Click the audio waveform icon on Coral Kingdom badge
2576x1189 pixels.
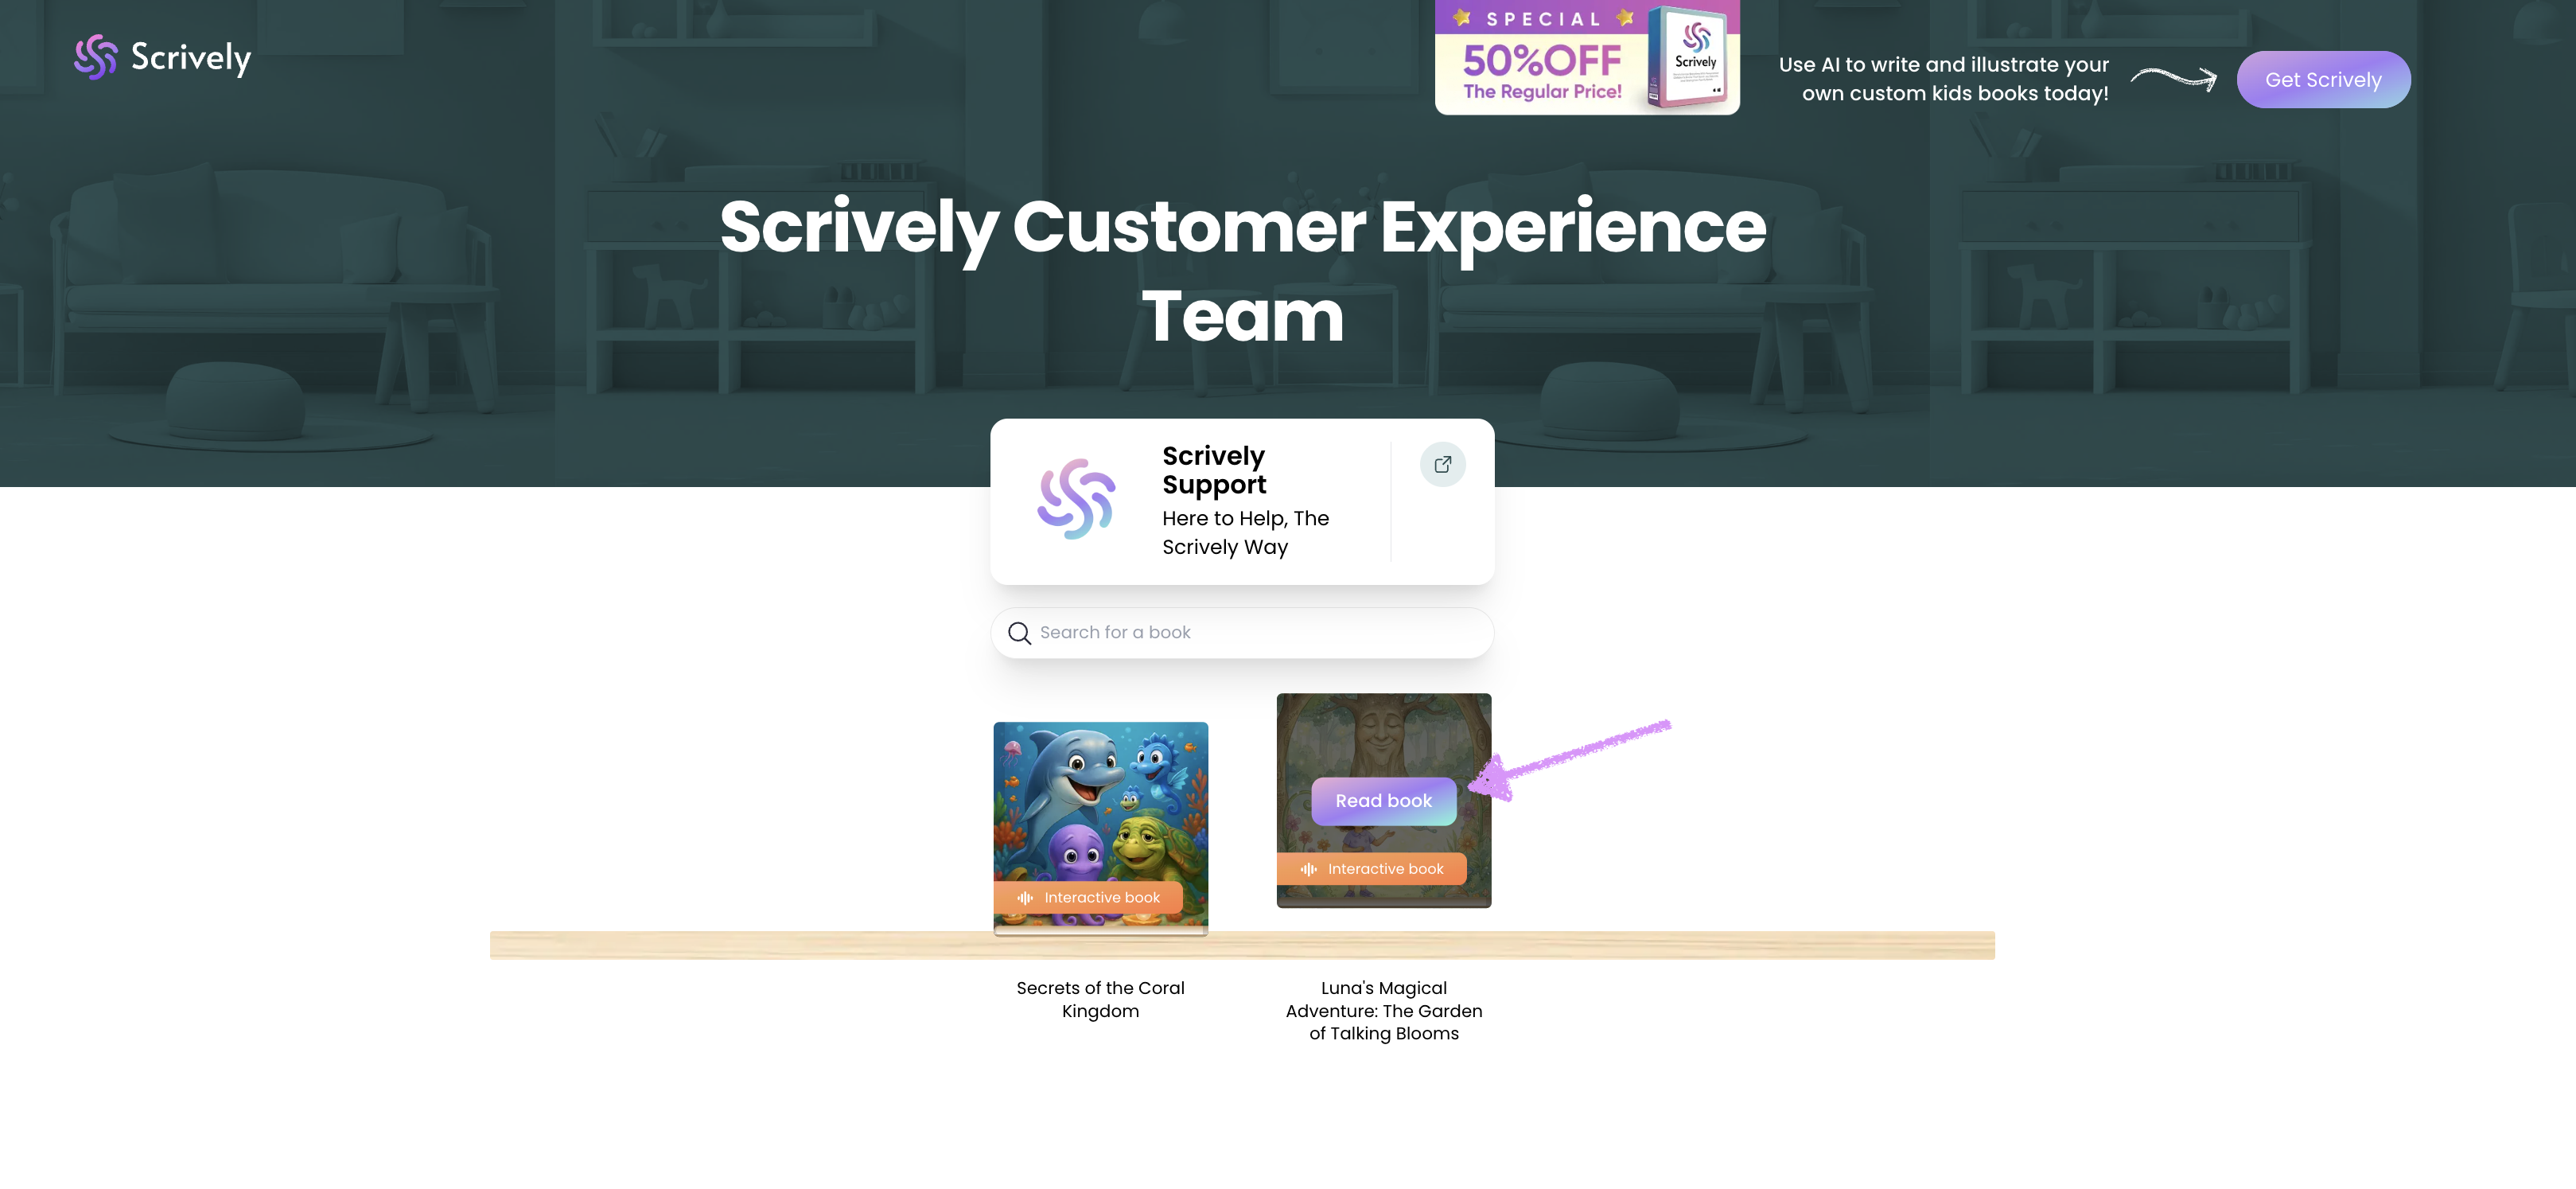(1025, 898)
